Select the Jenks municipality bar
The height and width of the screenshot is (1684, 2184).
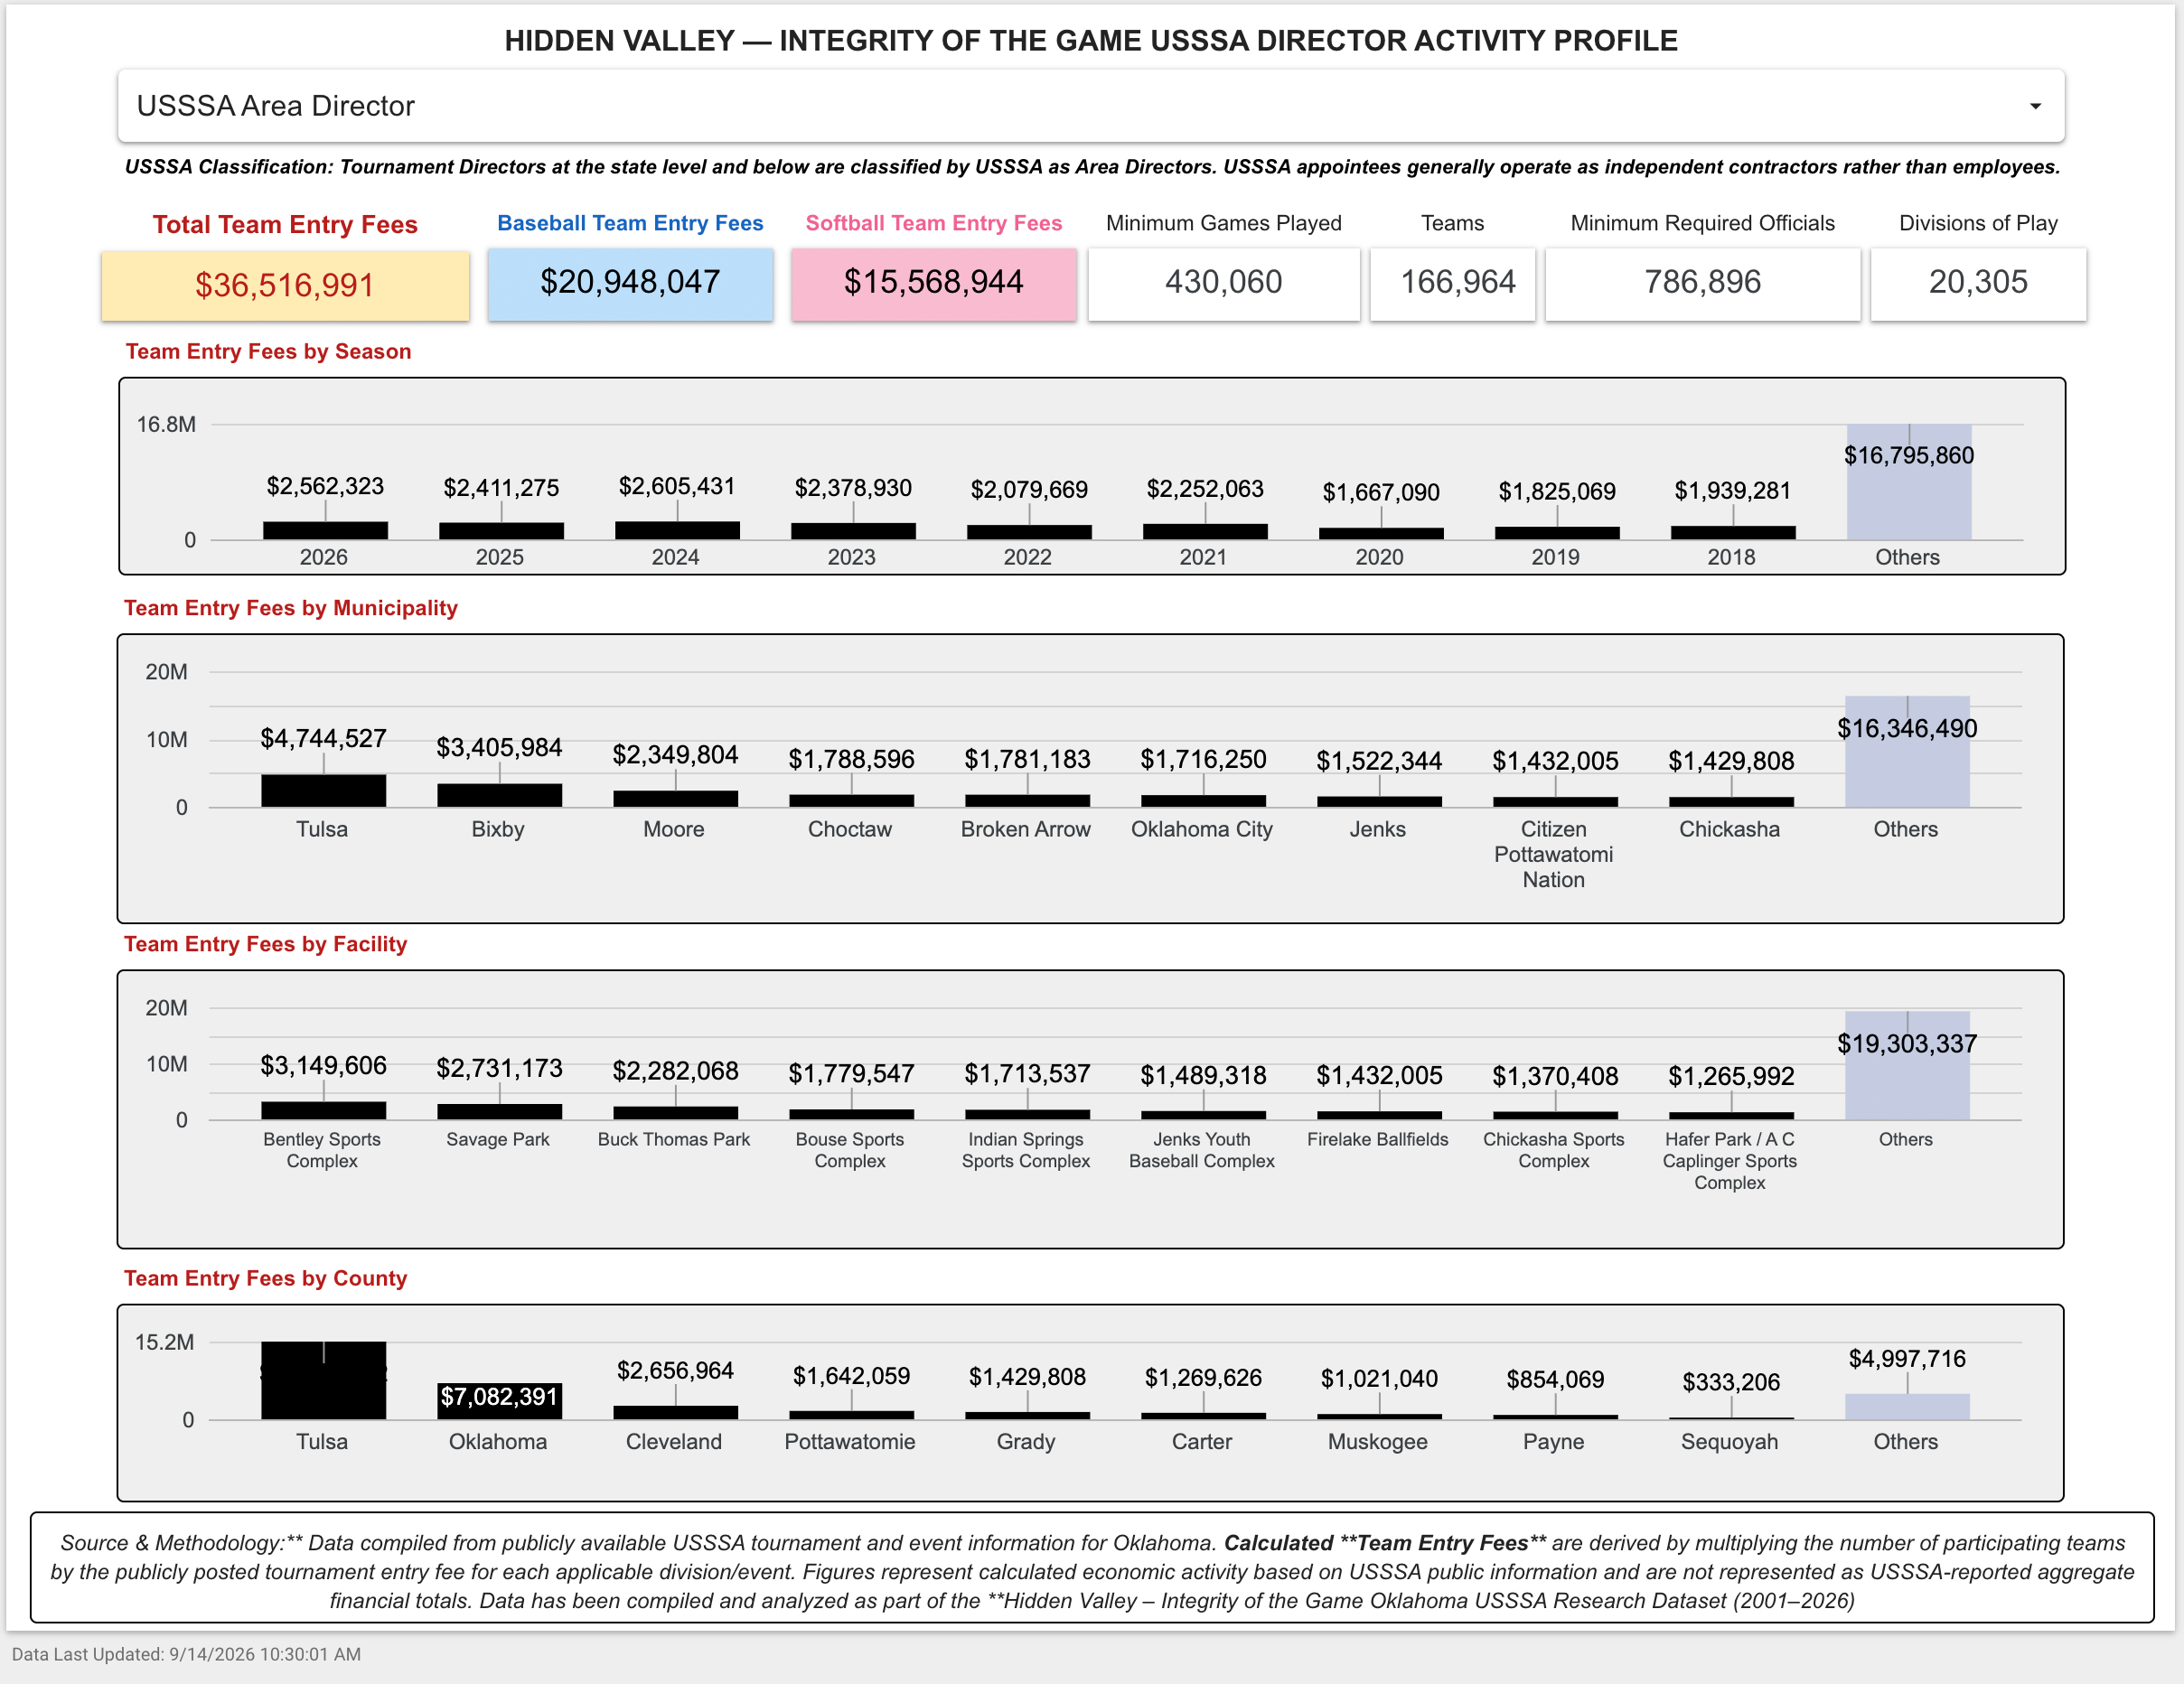tap(1379, 802)
